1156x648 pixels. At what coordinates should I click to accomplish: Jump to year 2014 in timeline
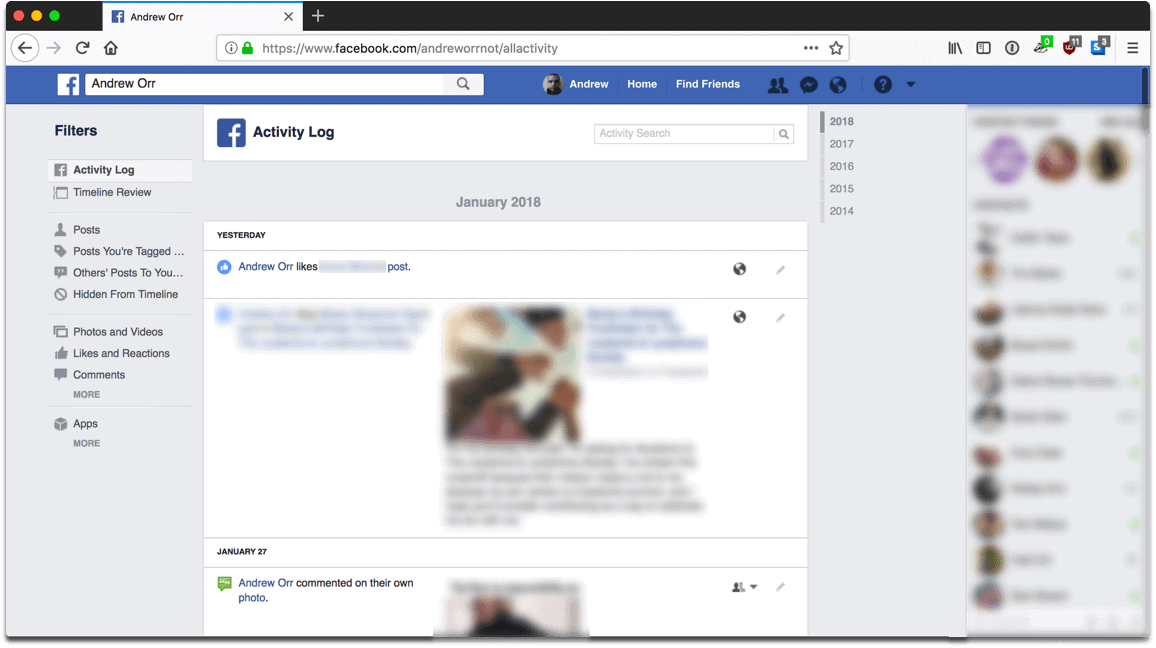click(x=841, y=211)
